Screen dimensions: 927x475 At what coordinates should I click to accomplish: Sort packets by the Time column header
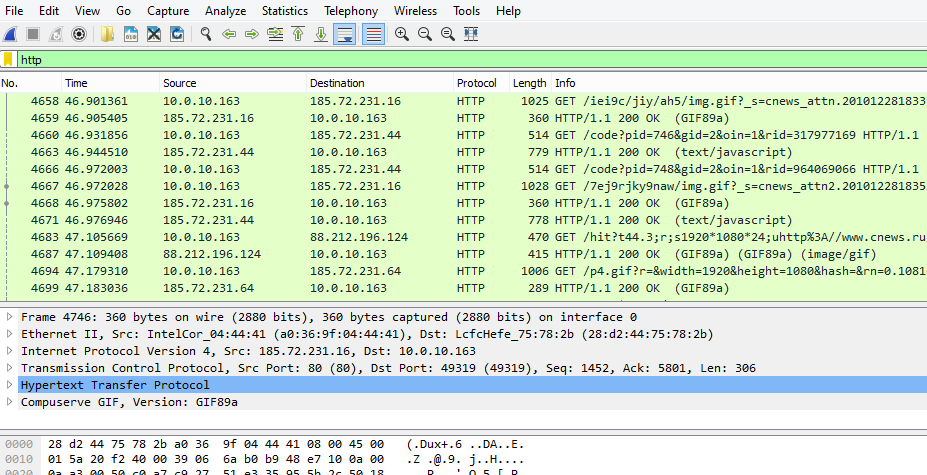click(x=76, y=83)
